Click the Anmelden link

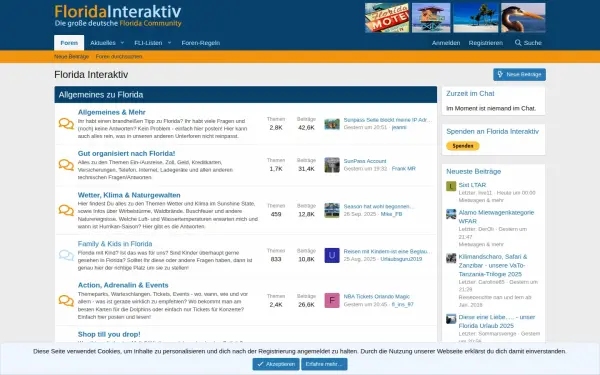tap(446, 43)
